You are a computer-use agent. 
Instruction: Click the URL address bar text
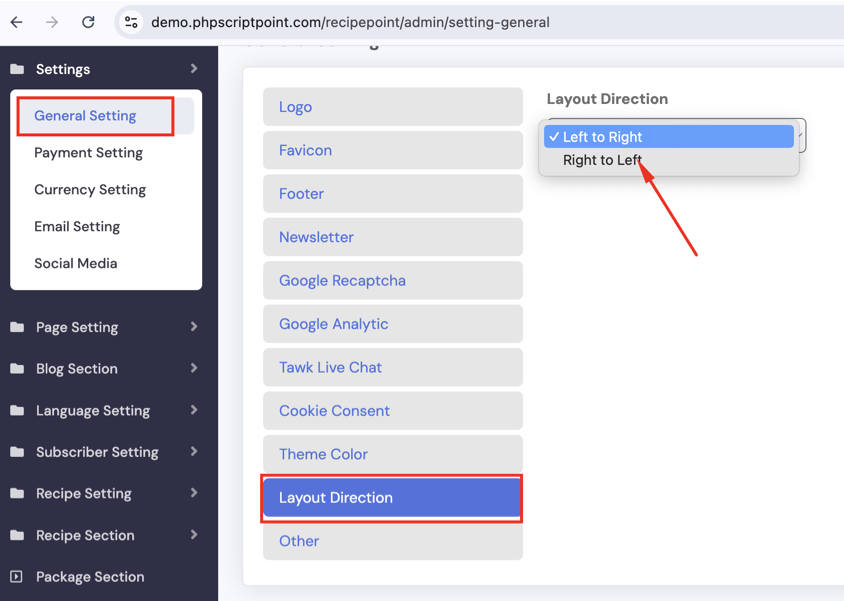[x=350, y=22]
